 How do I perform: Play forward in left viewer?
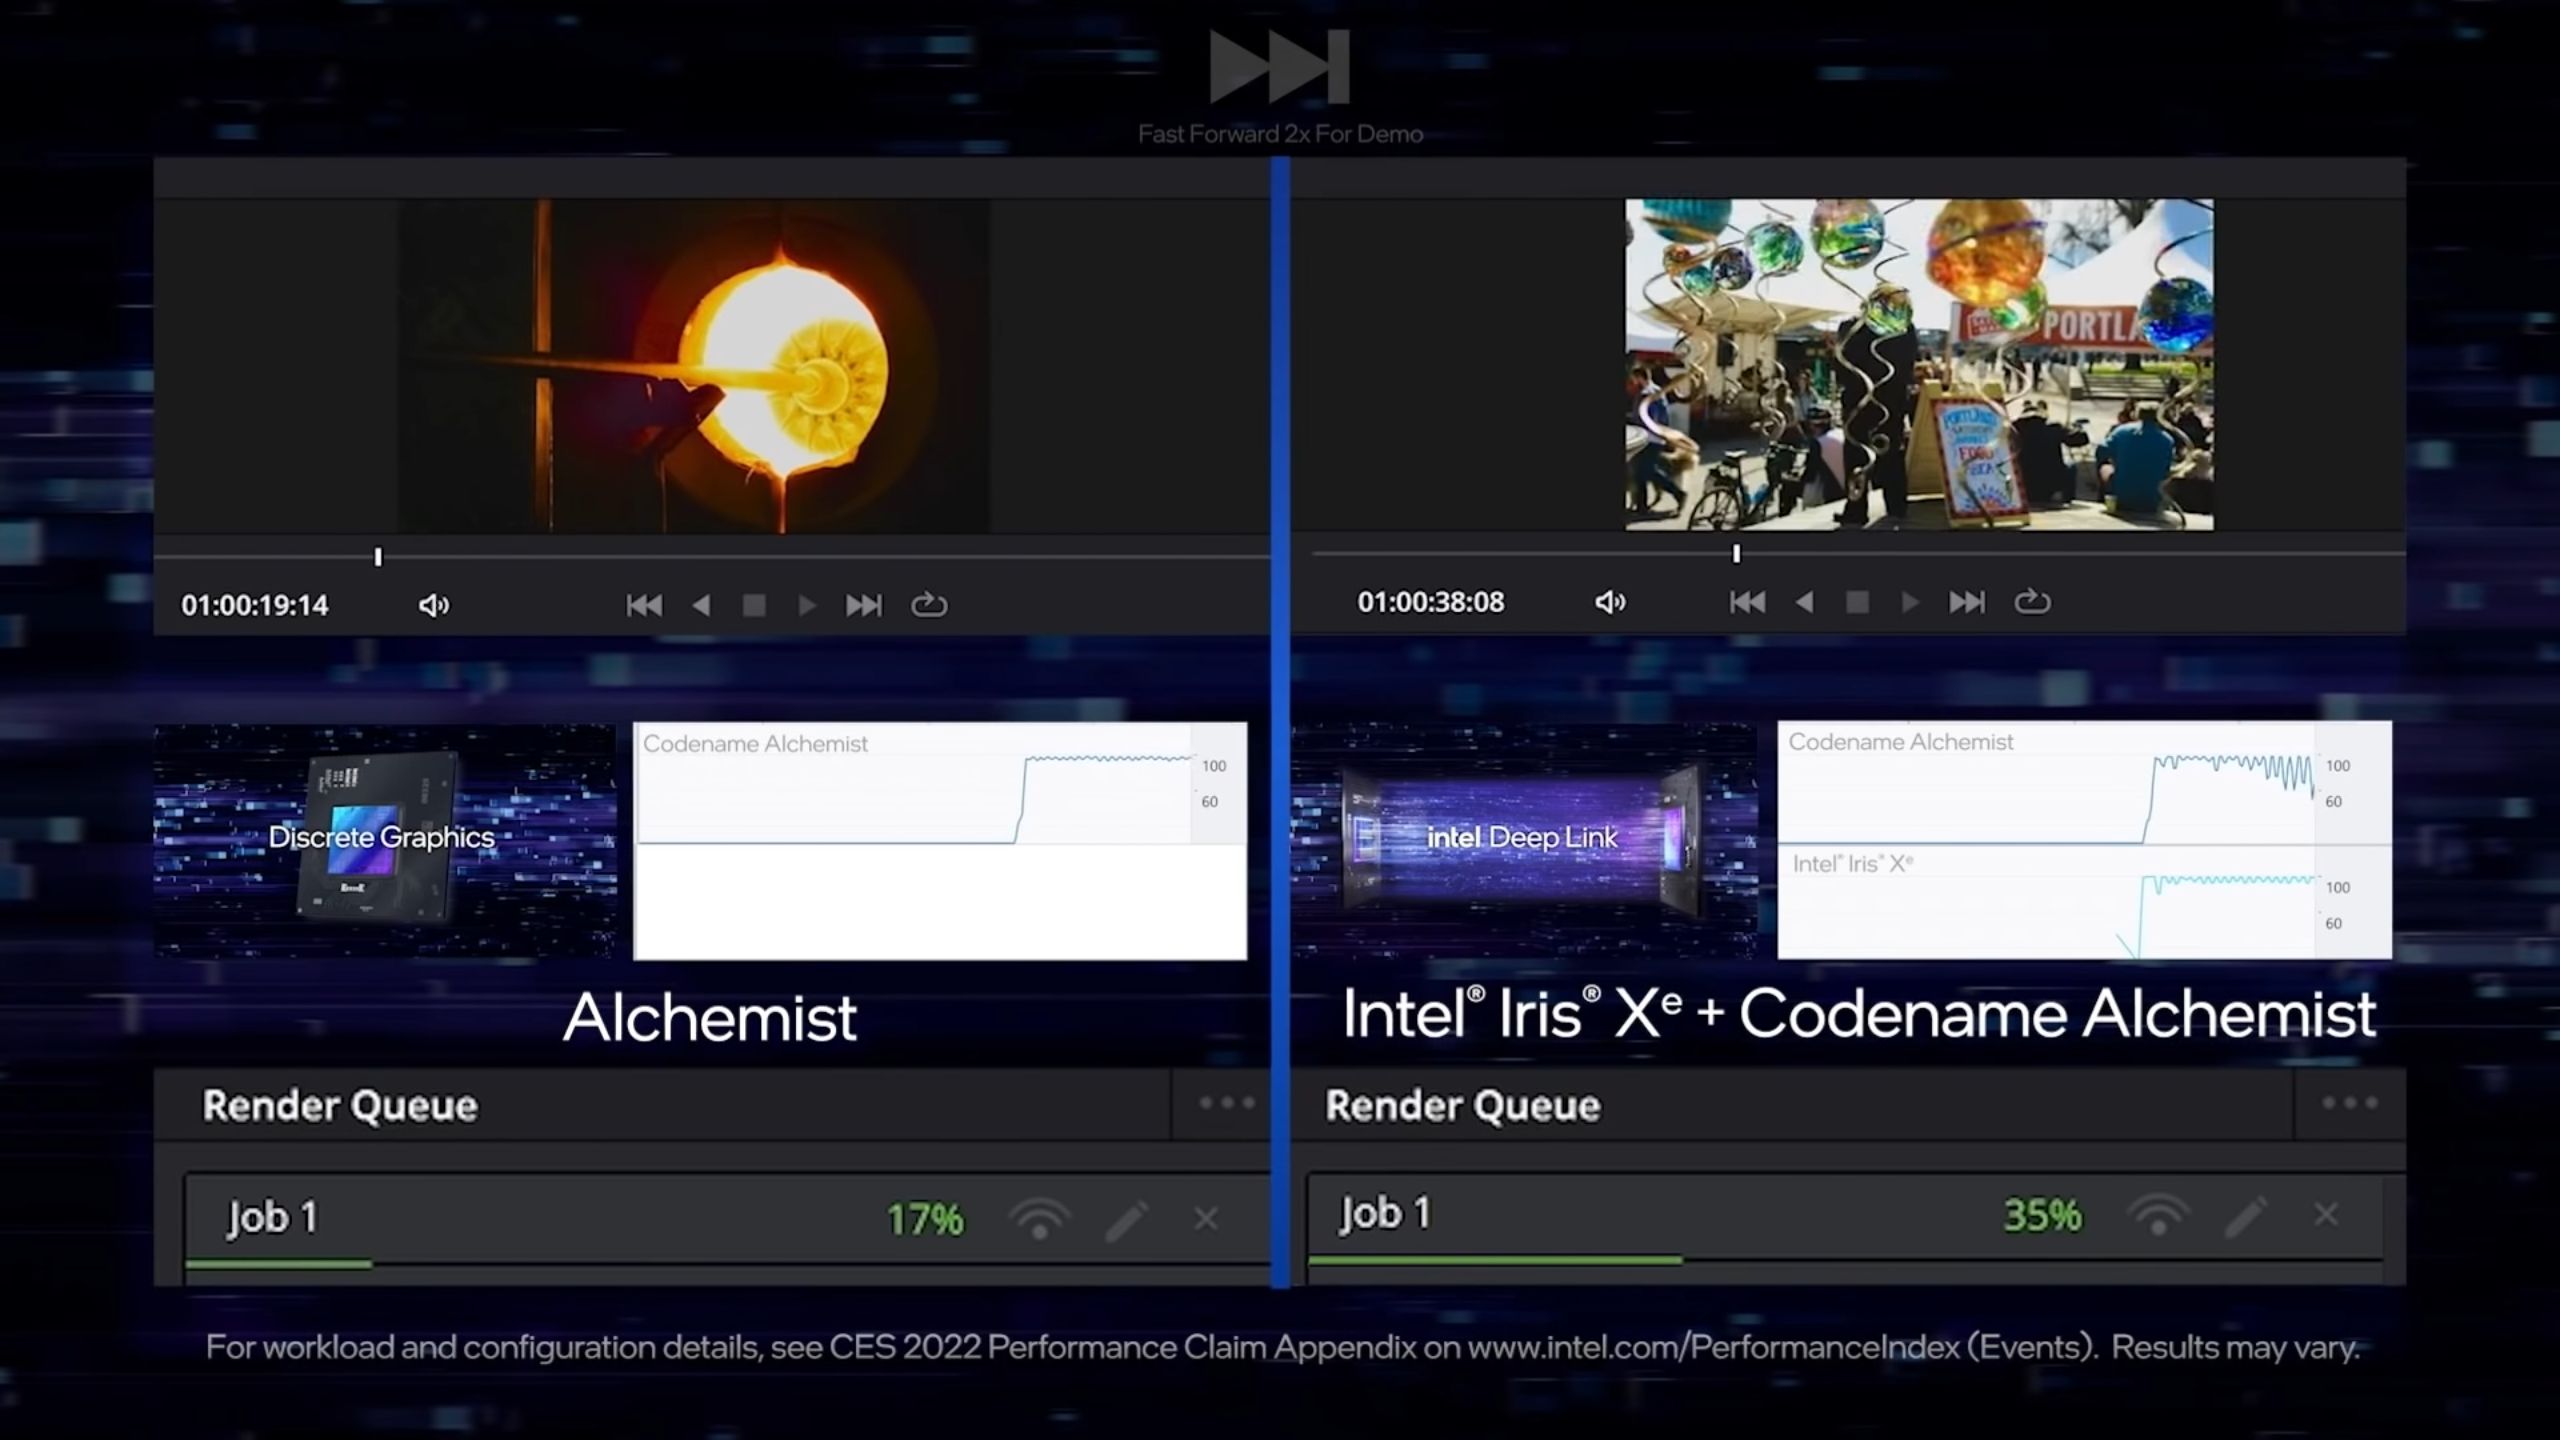[x=807, y=605]
